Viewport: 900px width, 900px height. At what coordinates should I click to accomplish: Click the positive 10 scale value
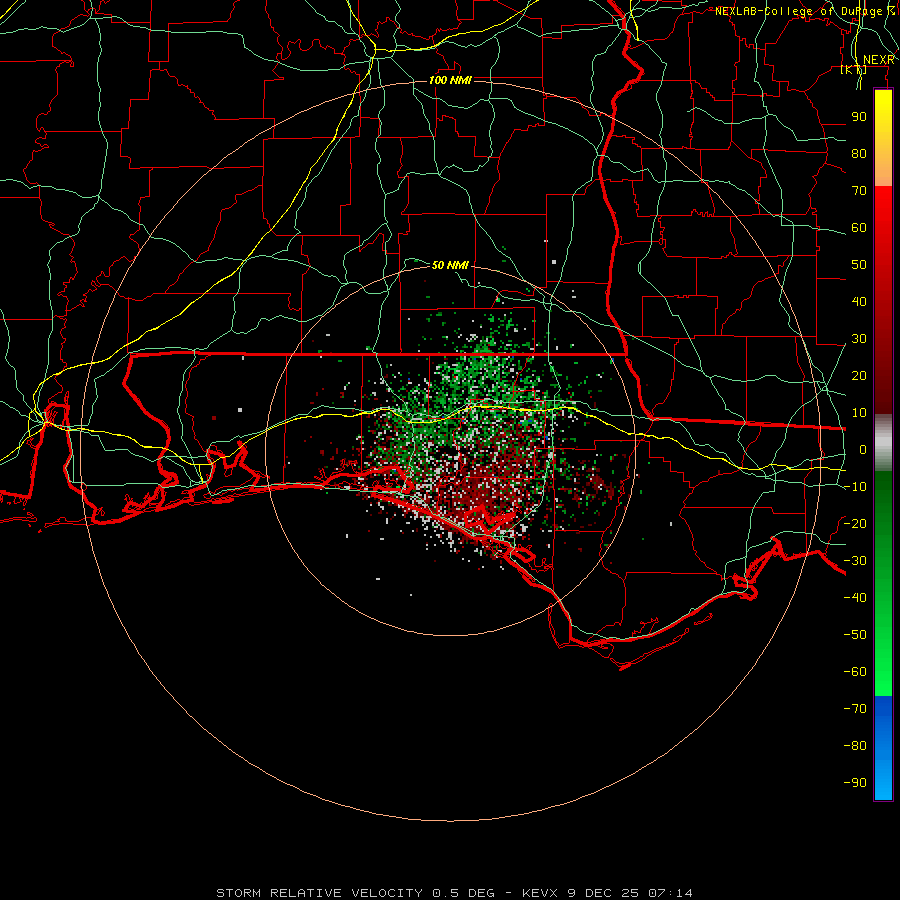point(859,413)
